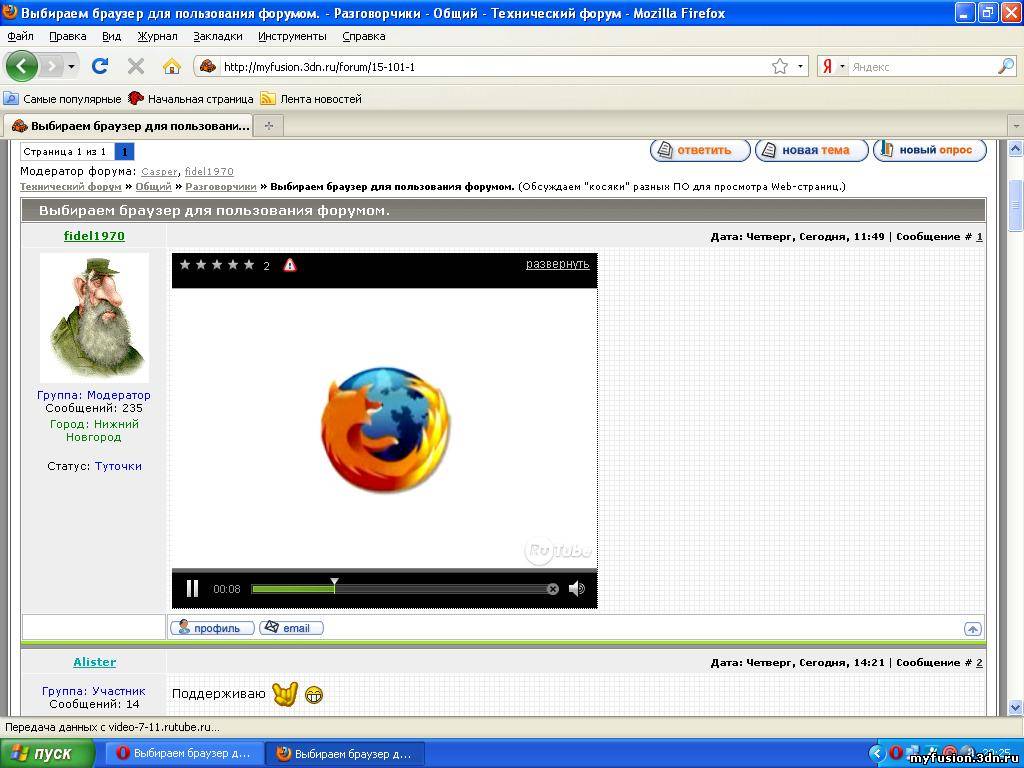Open the back/forward history dropdown

(x=71, y=66)
